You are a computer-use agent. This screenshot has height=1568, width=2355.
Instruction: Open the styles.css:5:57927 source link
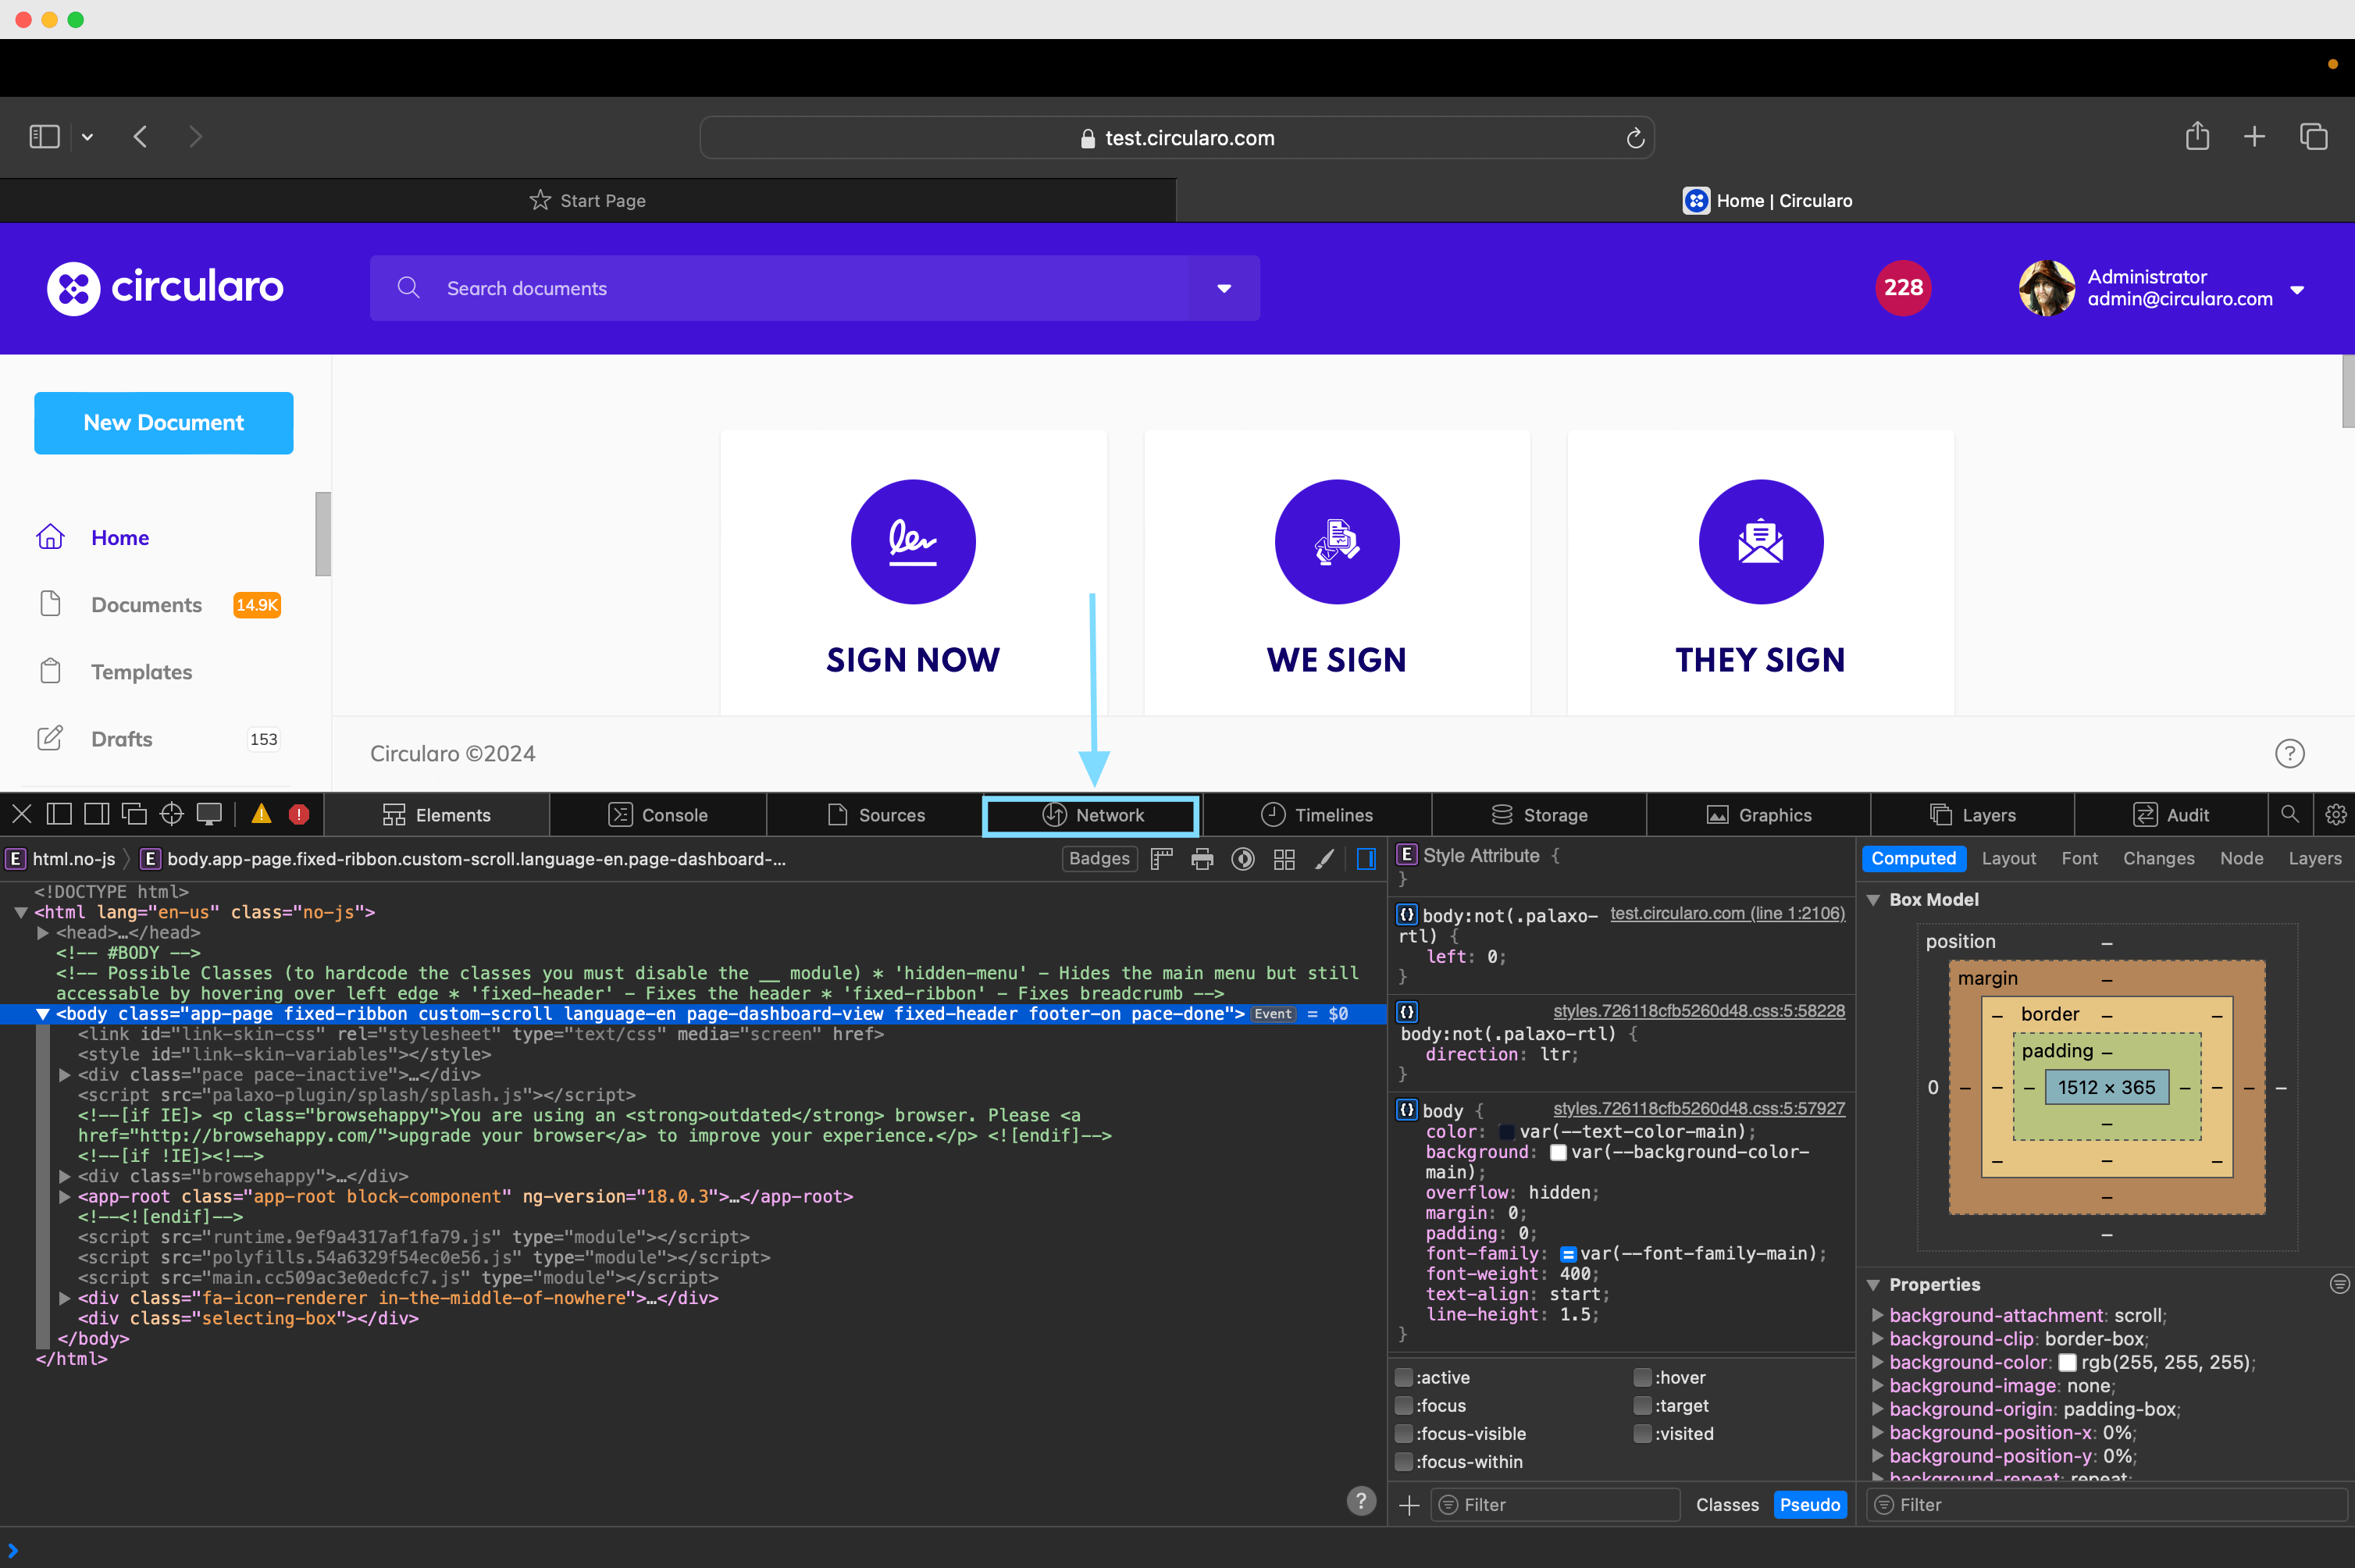pos(1698,1108)
